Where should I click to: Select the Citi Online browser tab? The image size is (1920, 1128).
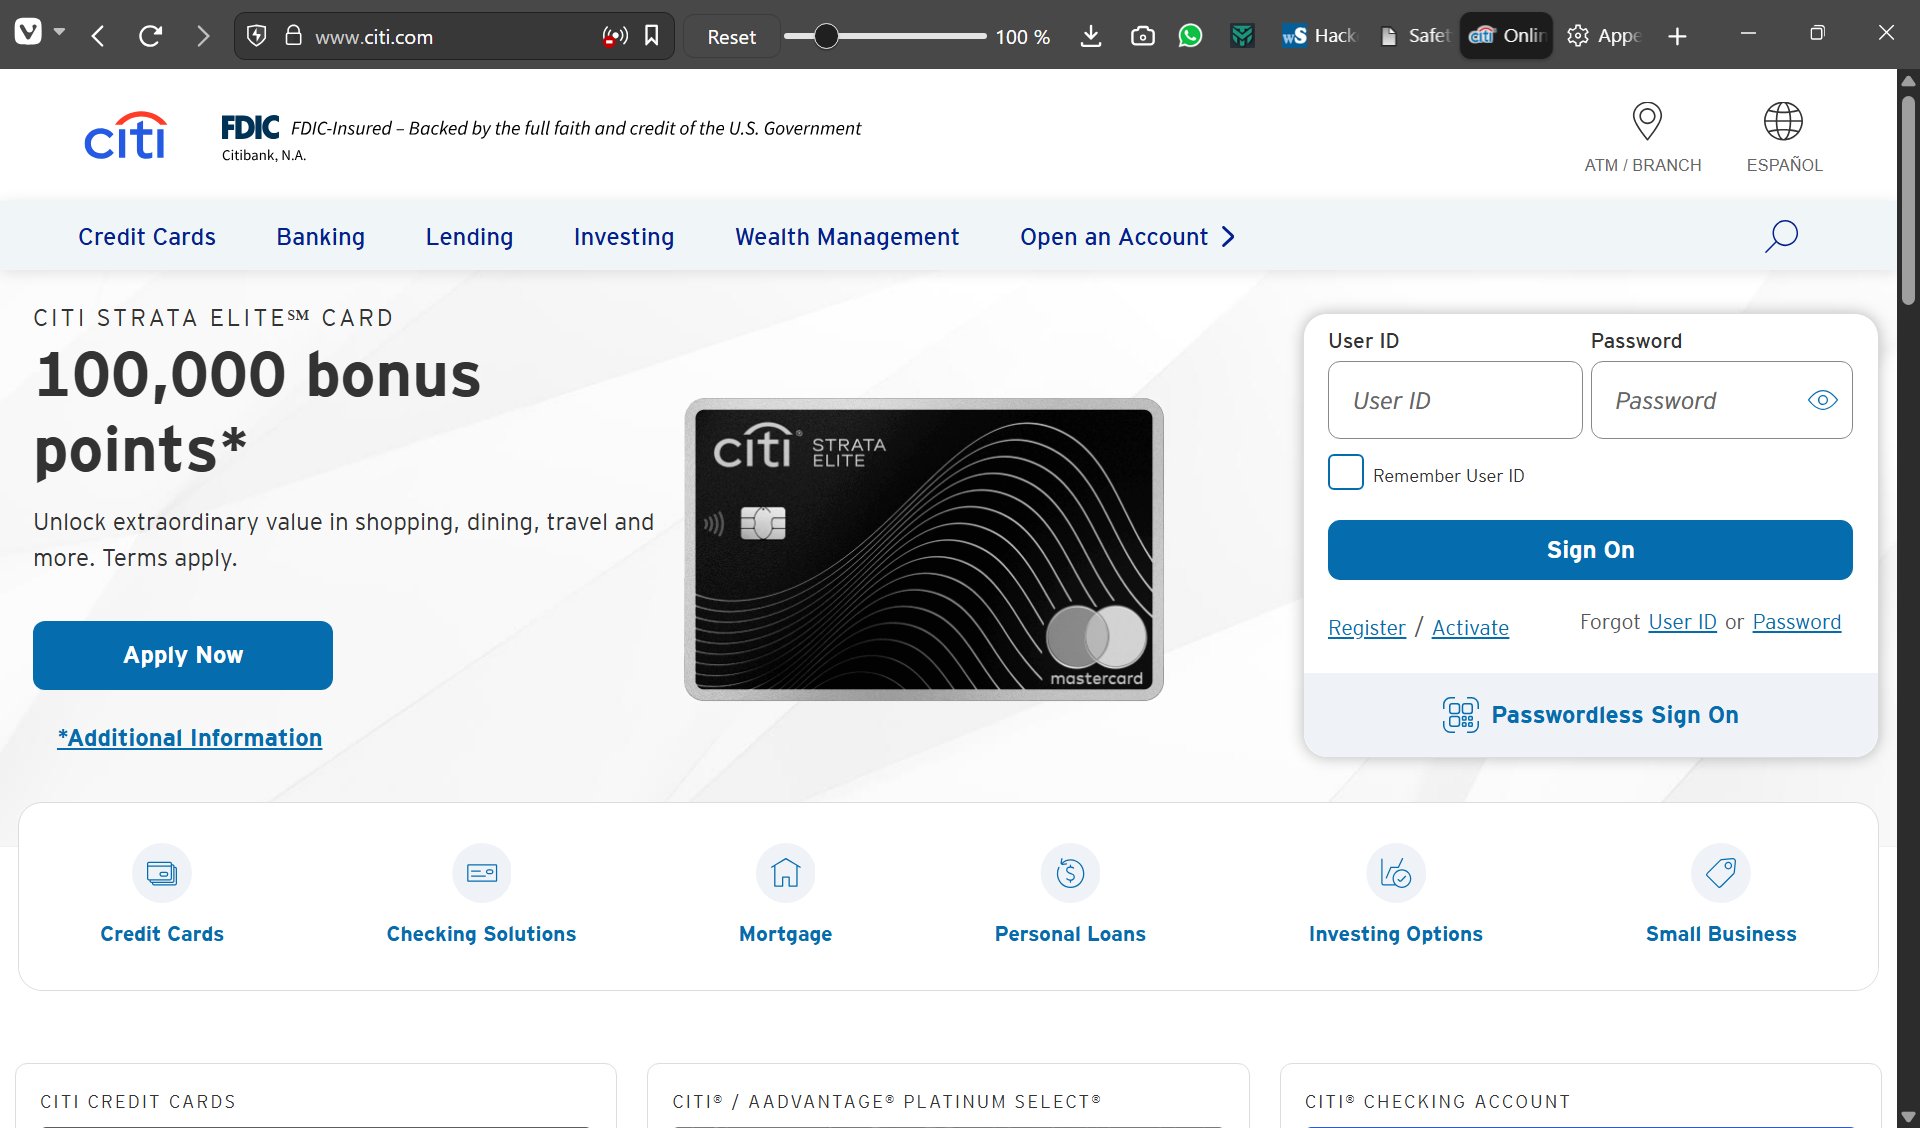coord(1507,36)
